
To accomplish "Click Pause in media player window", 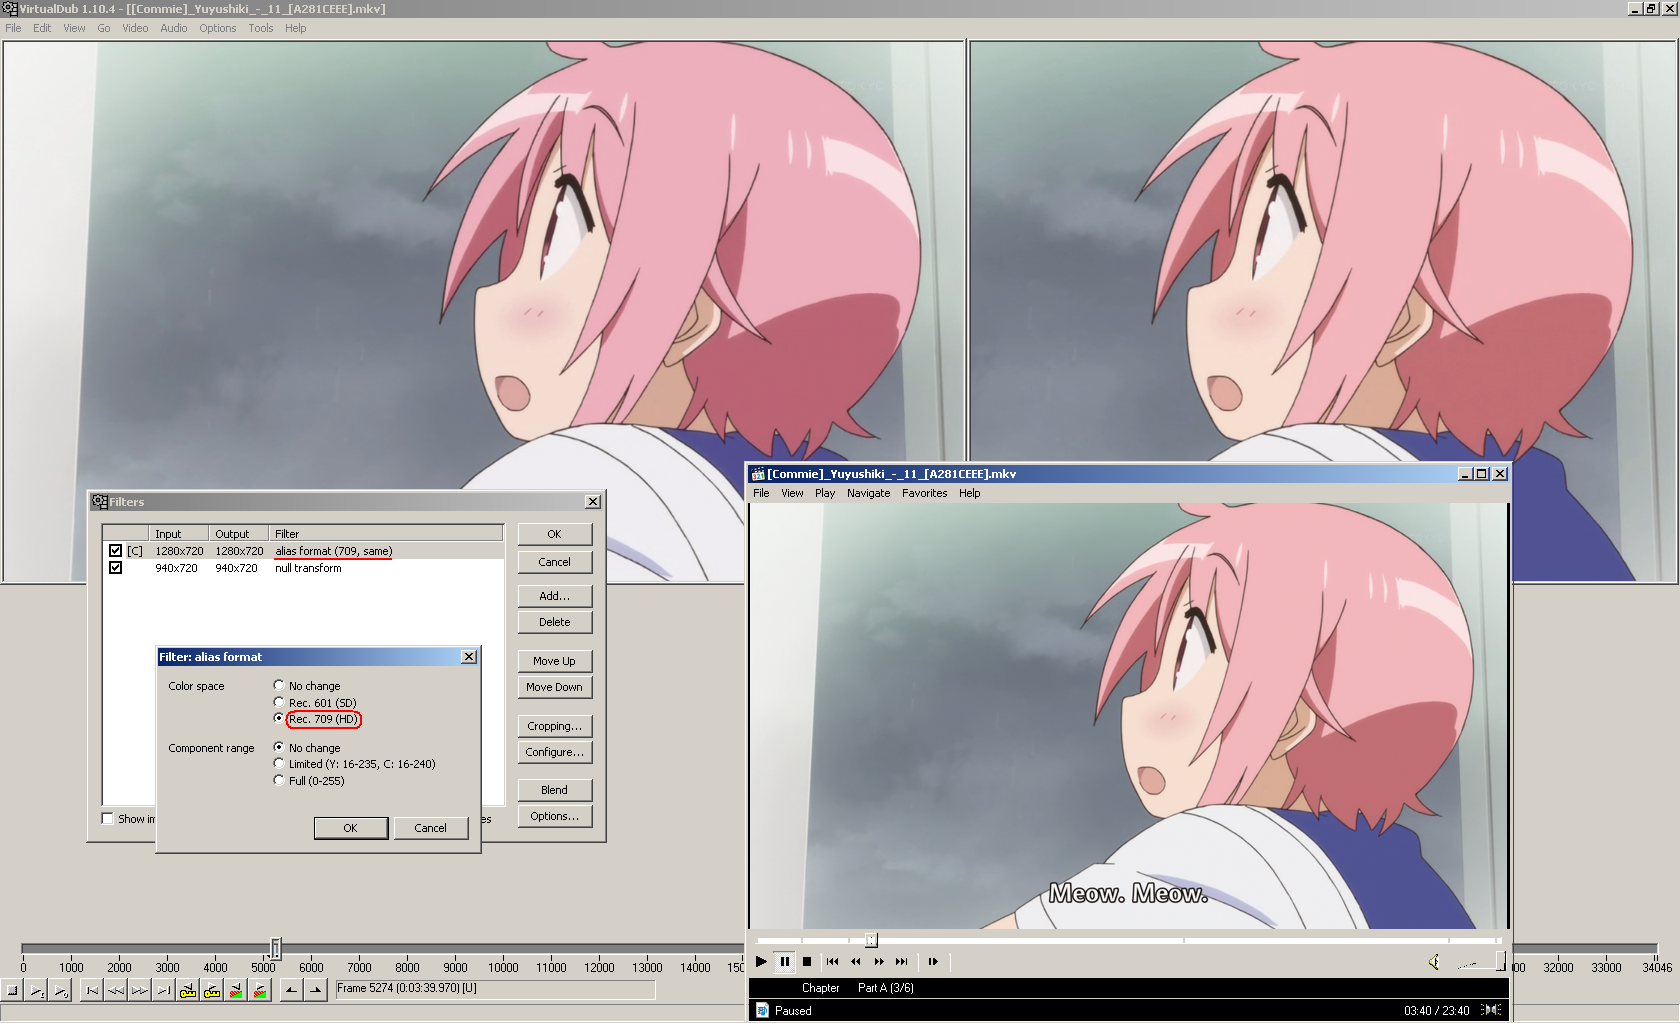I will point(785,962).
